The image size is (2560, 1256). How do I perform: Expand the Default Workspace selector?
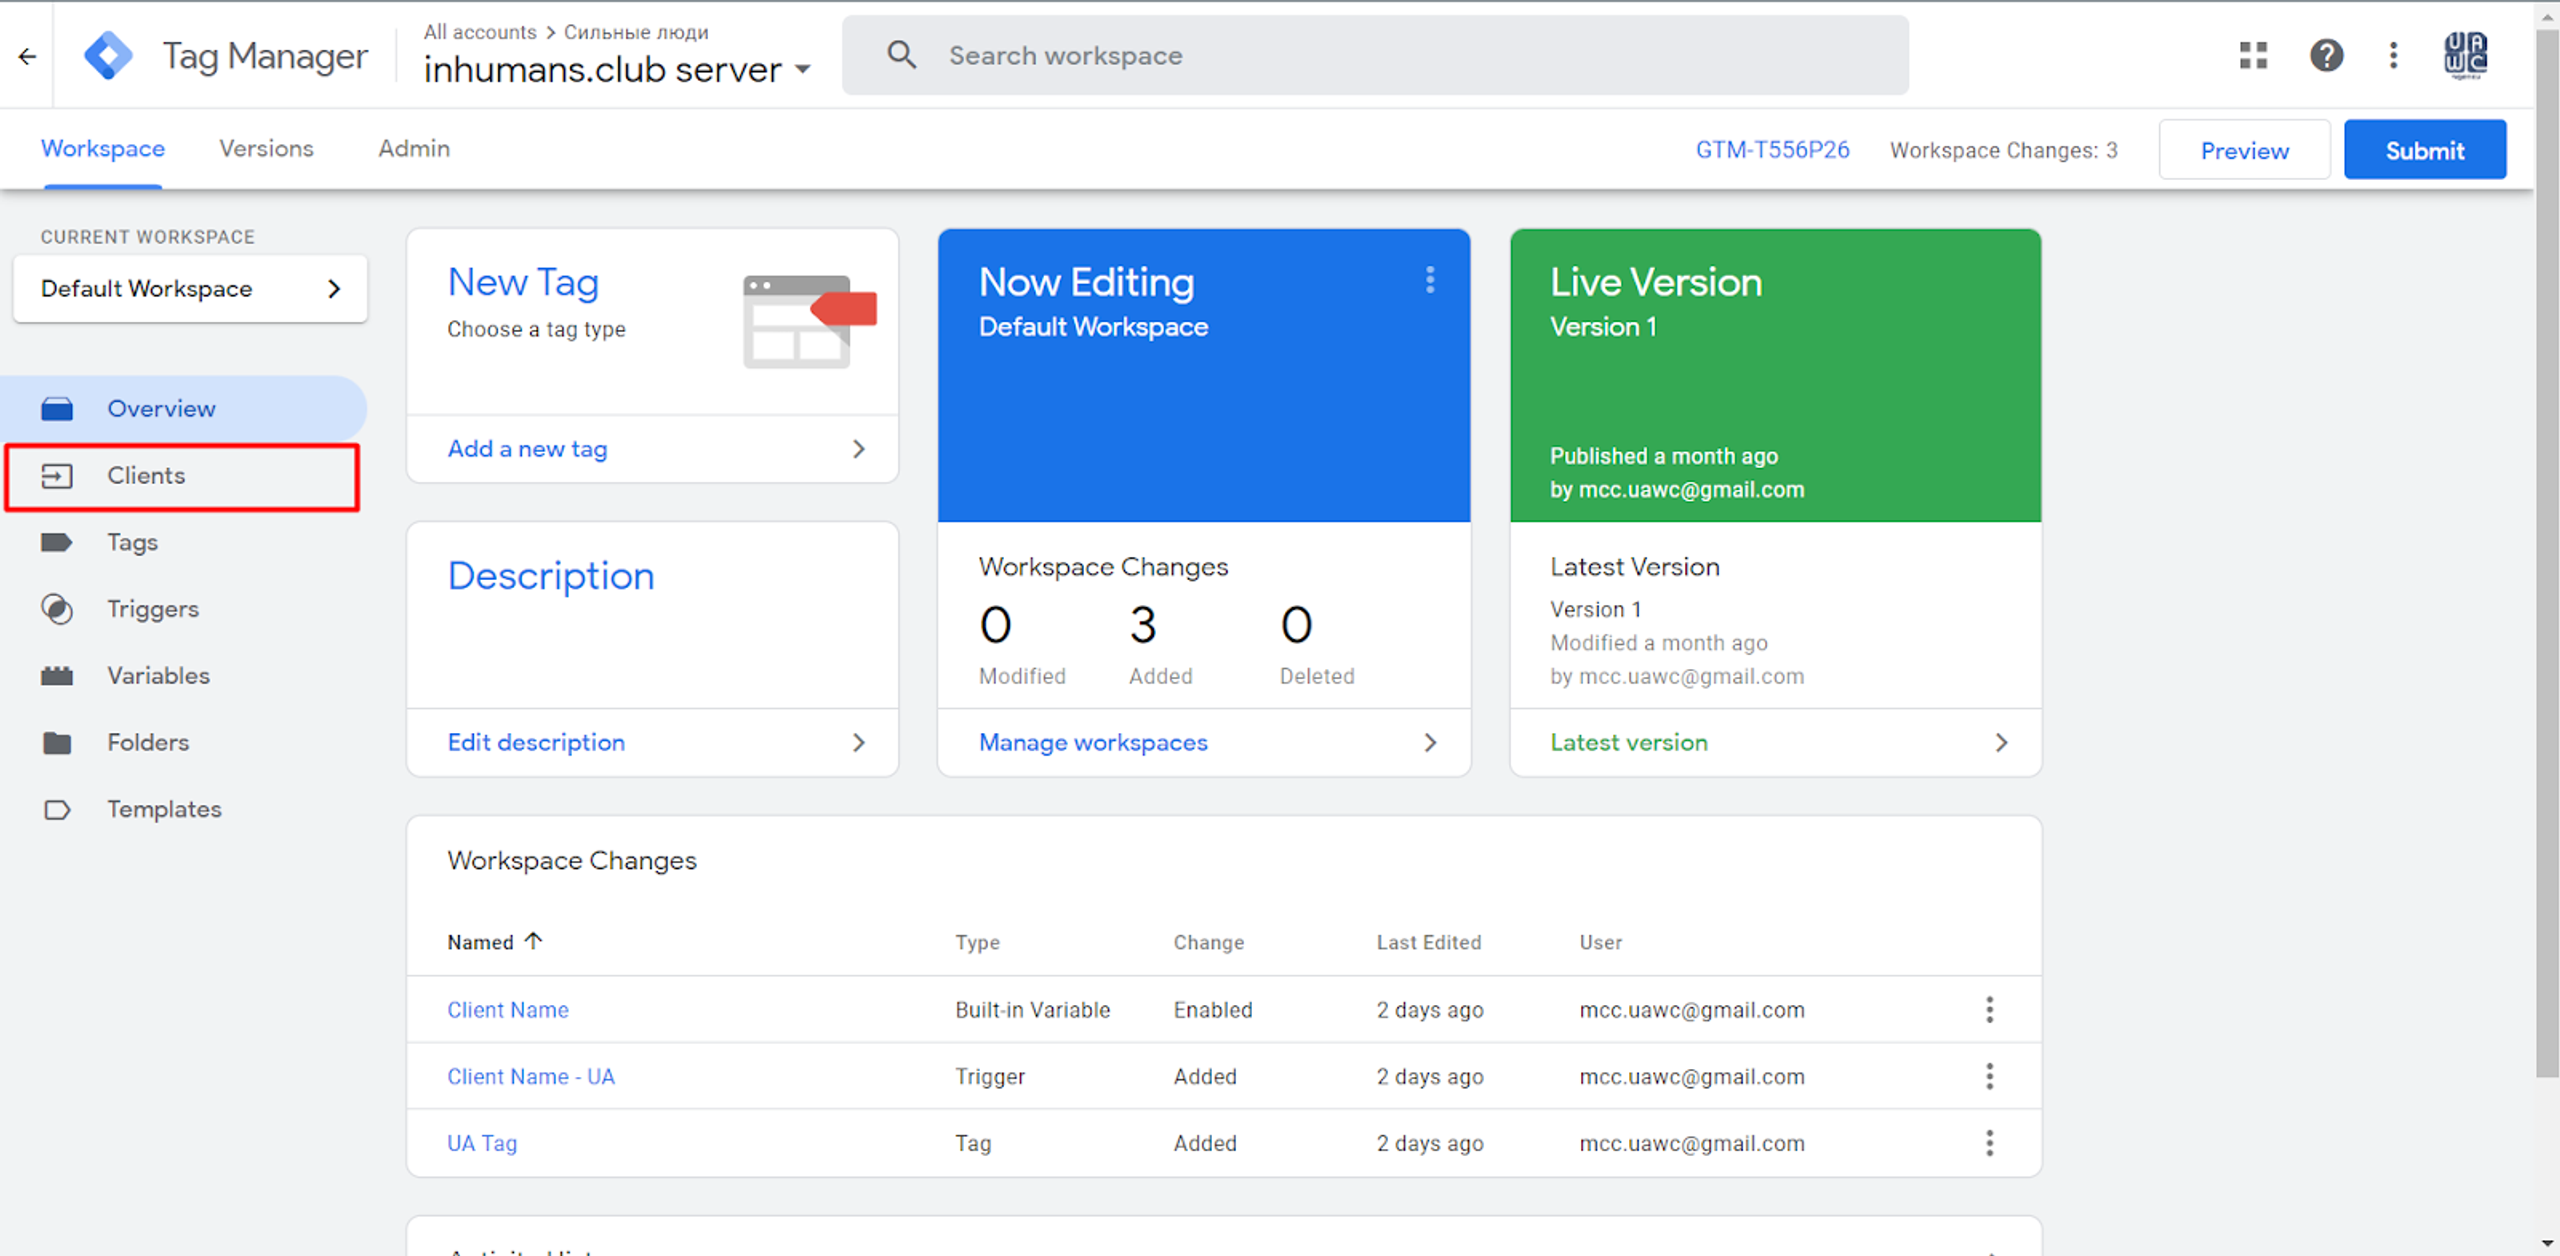(190, 289)
